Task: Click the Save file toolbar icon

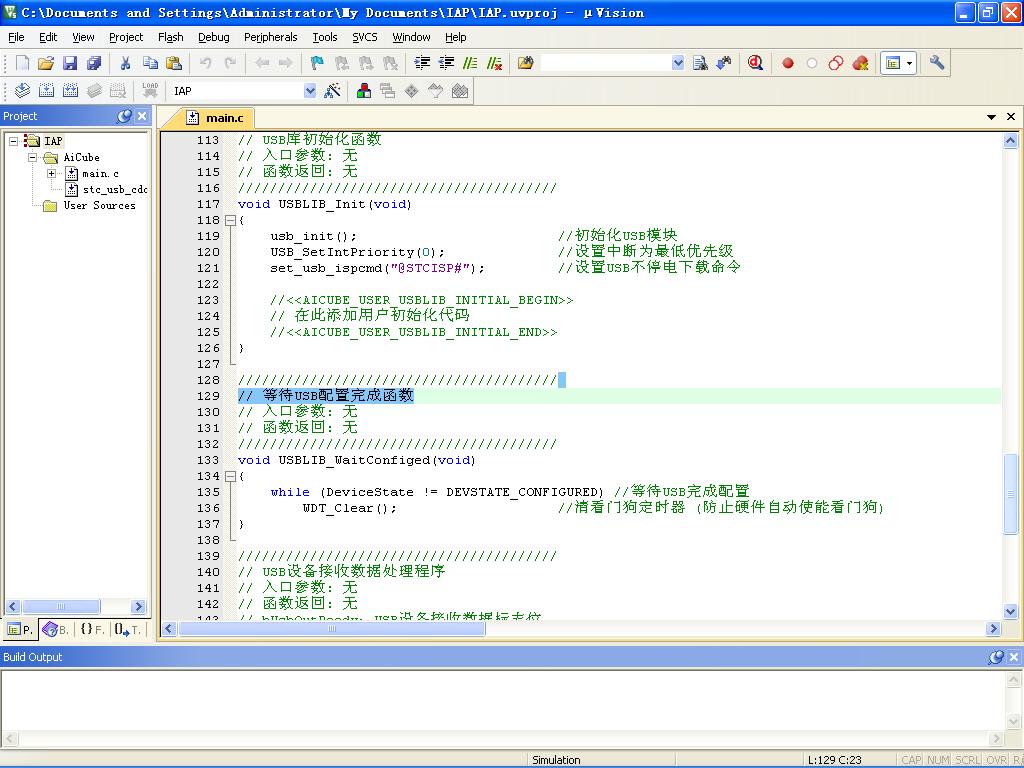Action: tap(70, 63)
